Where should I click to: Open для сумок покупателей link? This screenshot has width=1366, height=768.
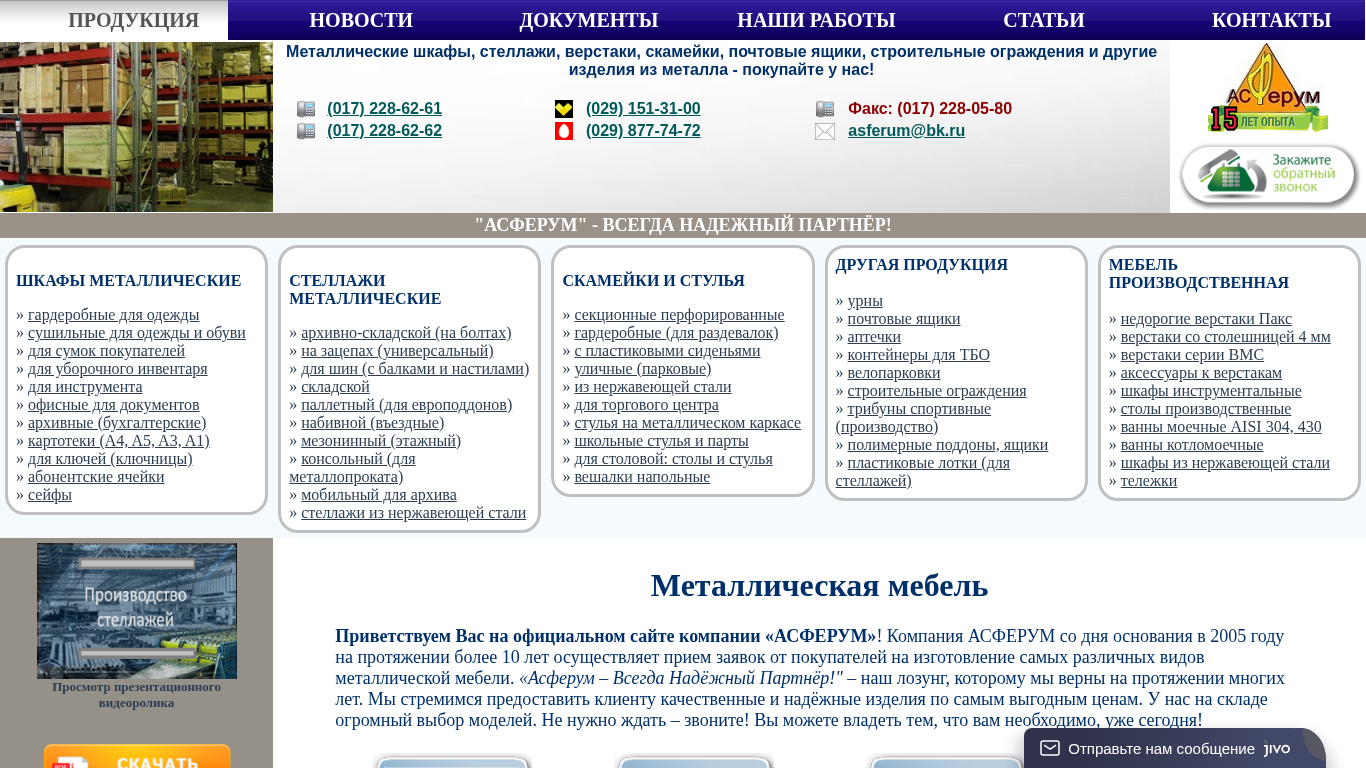[x=106, y=351]
